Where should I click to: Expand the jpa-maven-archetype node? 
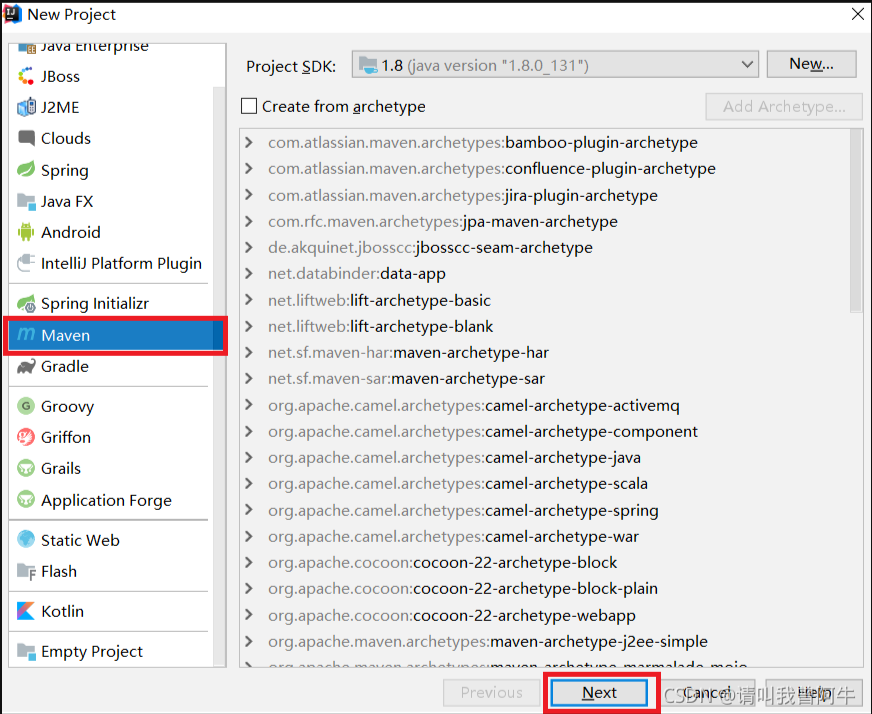tap(249, 221)
